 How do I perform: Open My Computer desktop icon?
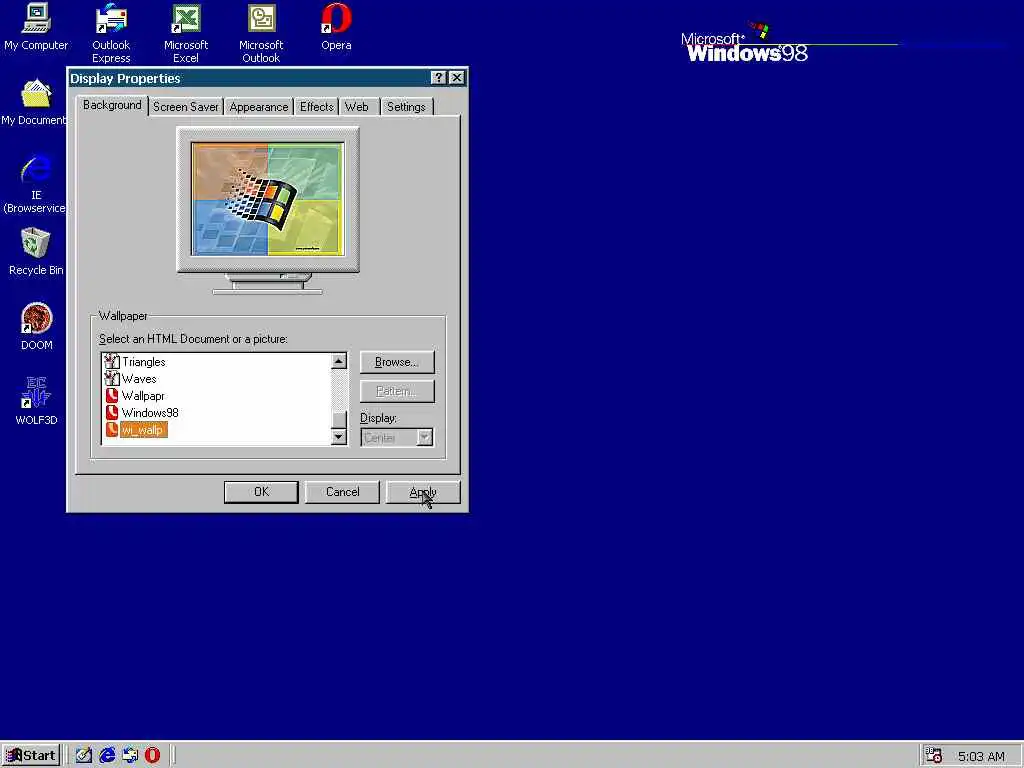pos(36,27)
